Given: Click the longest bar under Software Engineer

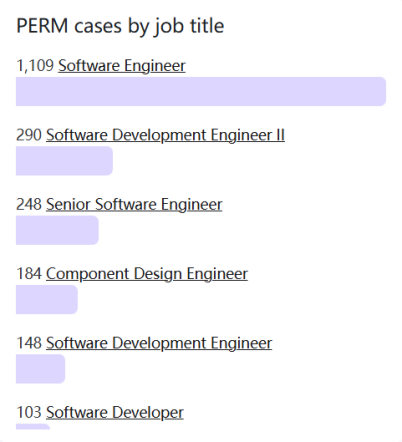Looking at the screenshot, I should click(201, 91).
